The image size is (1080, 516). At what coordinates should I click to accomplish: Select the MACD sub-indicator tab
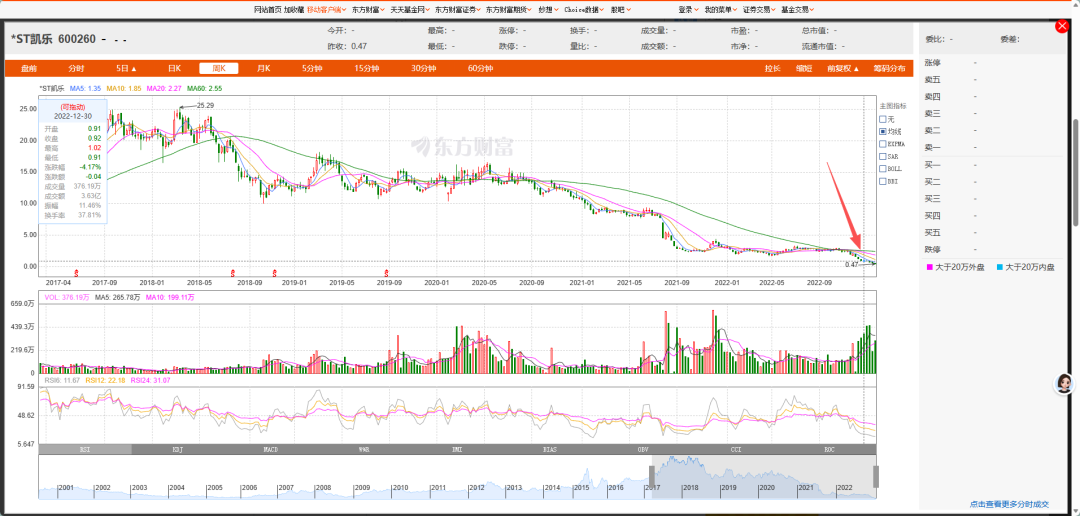pos(271,449)
